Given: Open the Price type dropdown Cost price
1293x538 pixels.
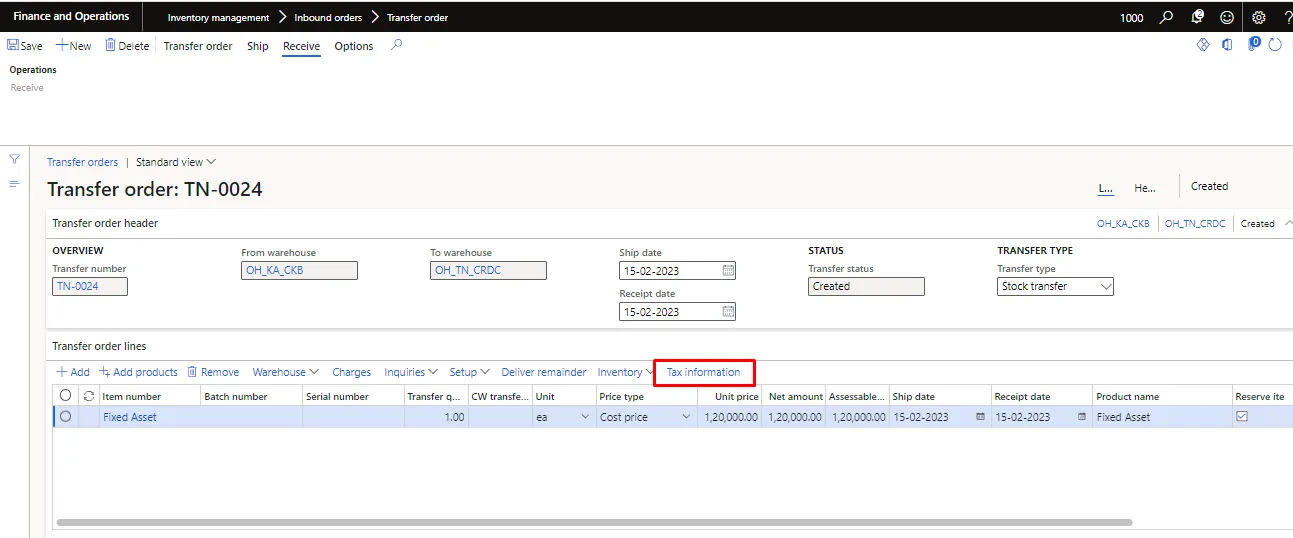Looking at the screenshot, I should (x=686, y=417).
